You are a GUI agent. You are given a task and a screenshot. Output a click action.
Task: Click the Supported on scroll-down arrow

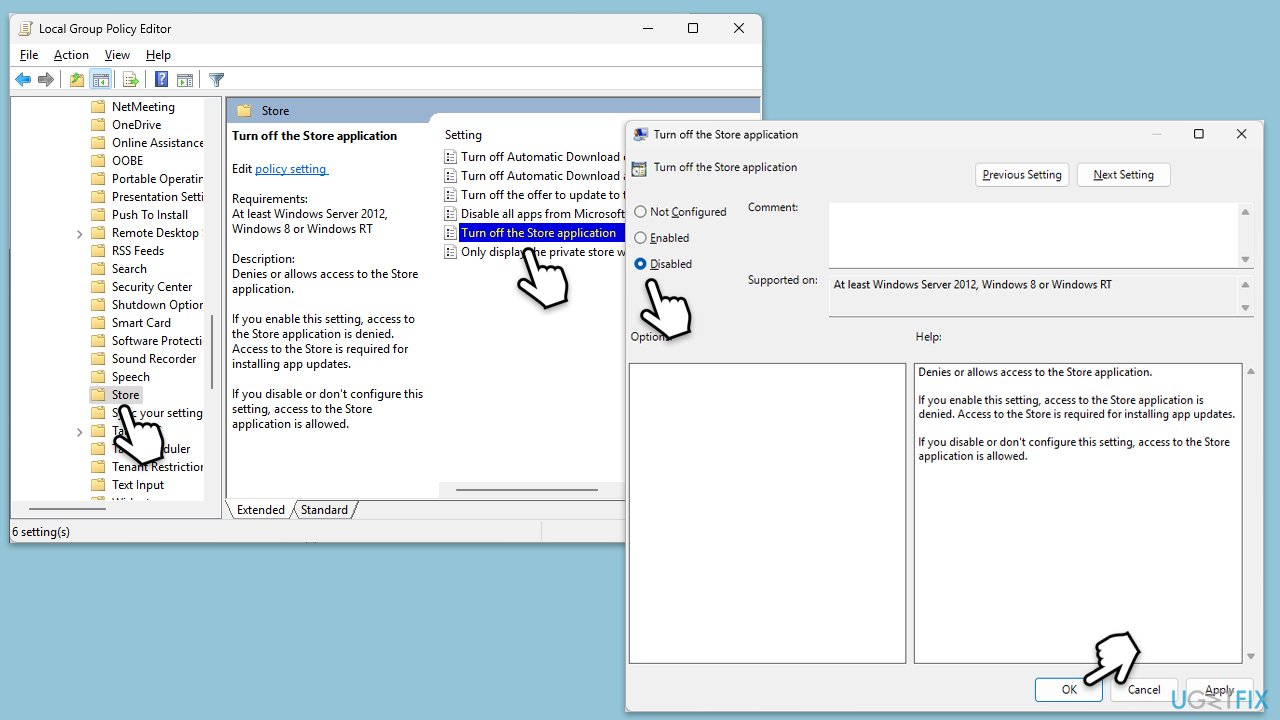point(1245,308)
